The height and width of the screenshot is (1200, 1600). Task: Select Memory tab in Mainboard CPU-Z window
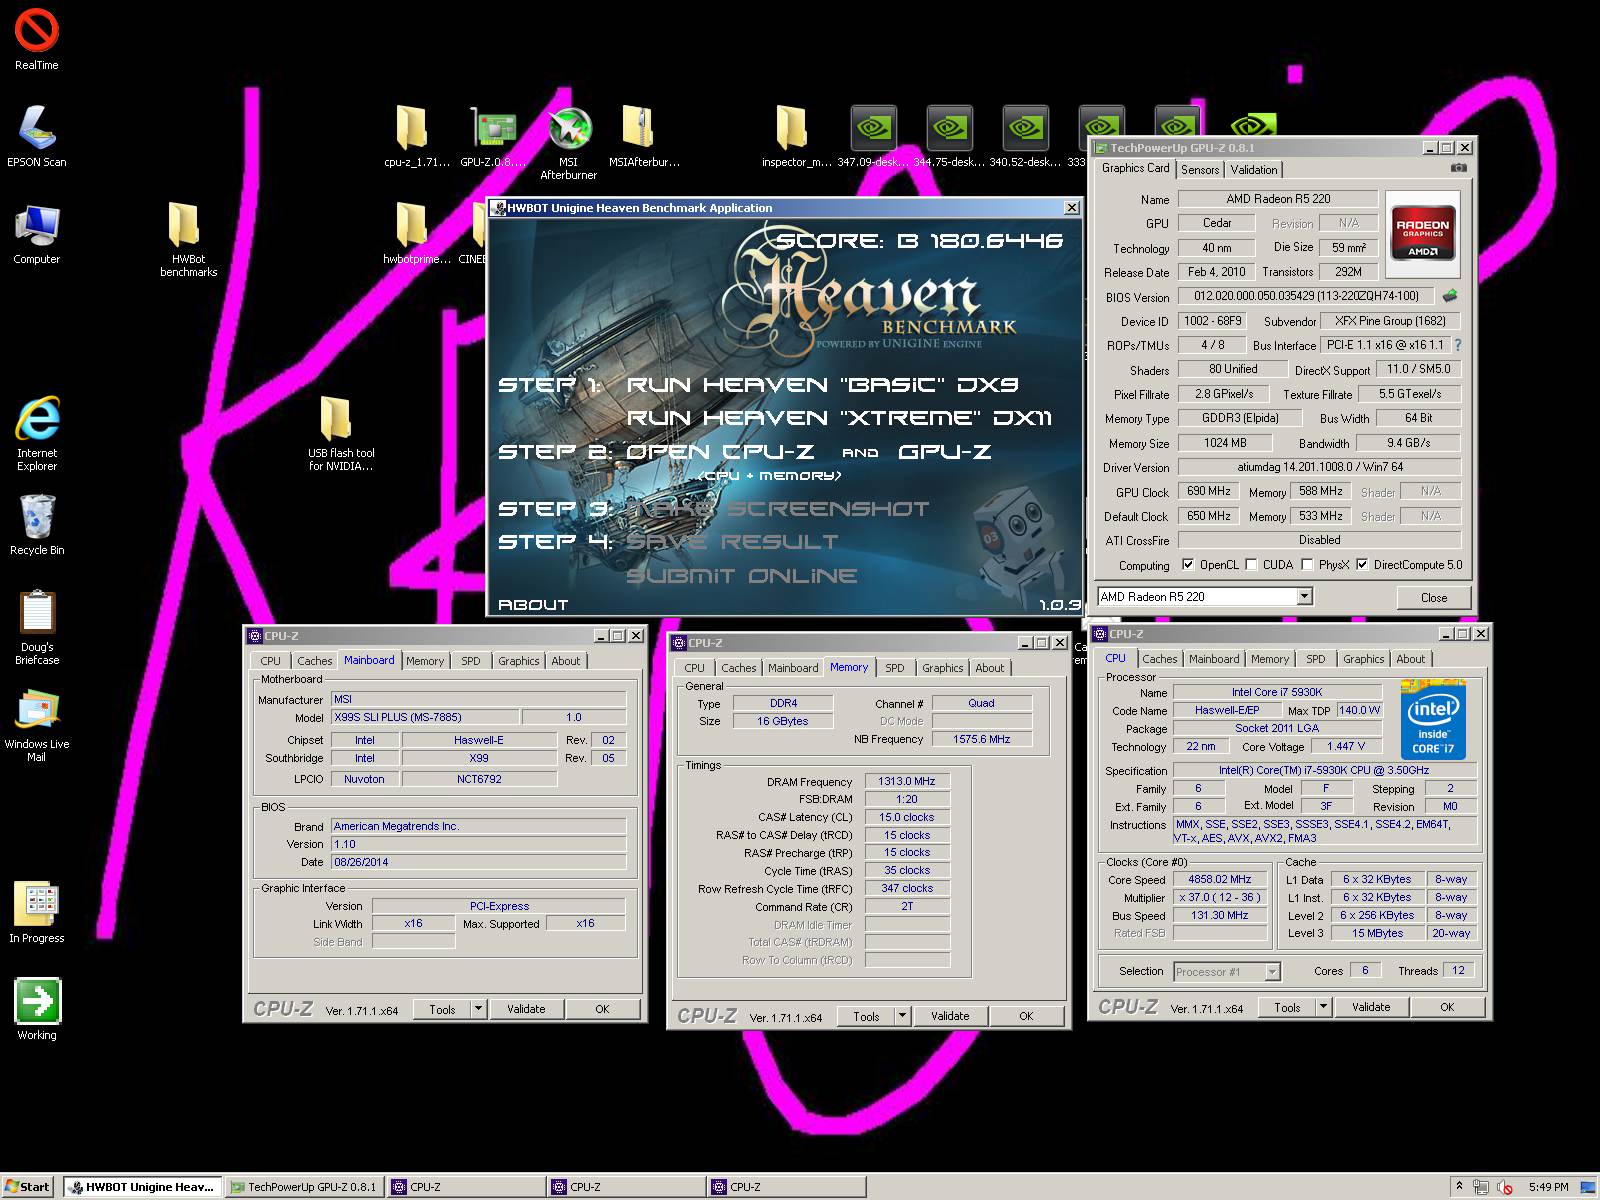[425, 661]
